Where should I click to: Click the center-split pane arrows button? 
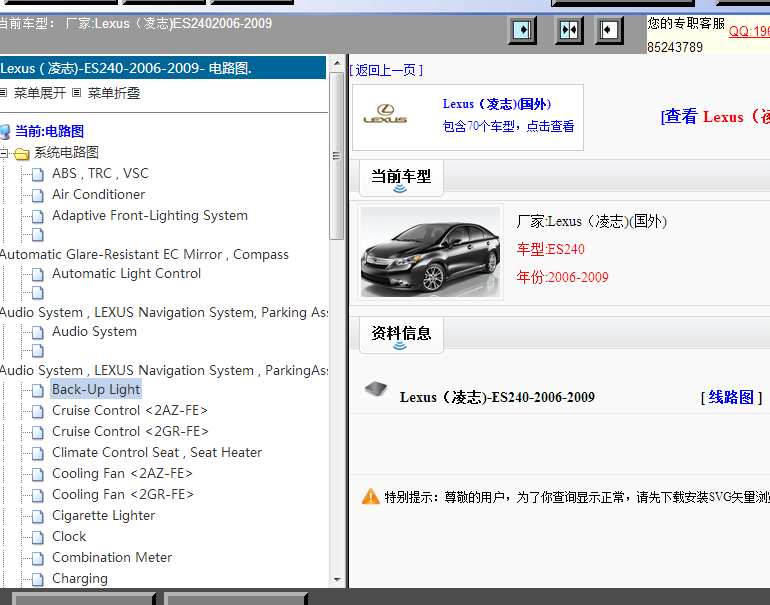click(569, 30)
